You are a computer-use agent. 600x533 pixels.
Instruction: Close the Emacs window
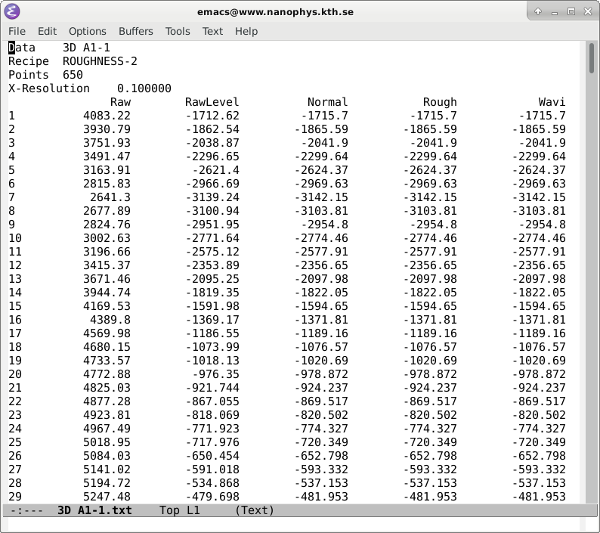[588, 11]
